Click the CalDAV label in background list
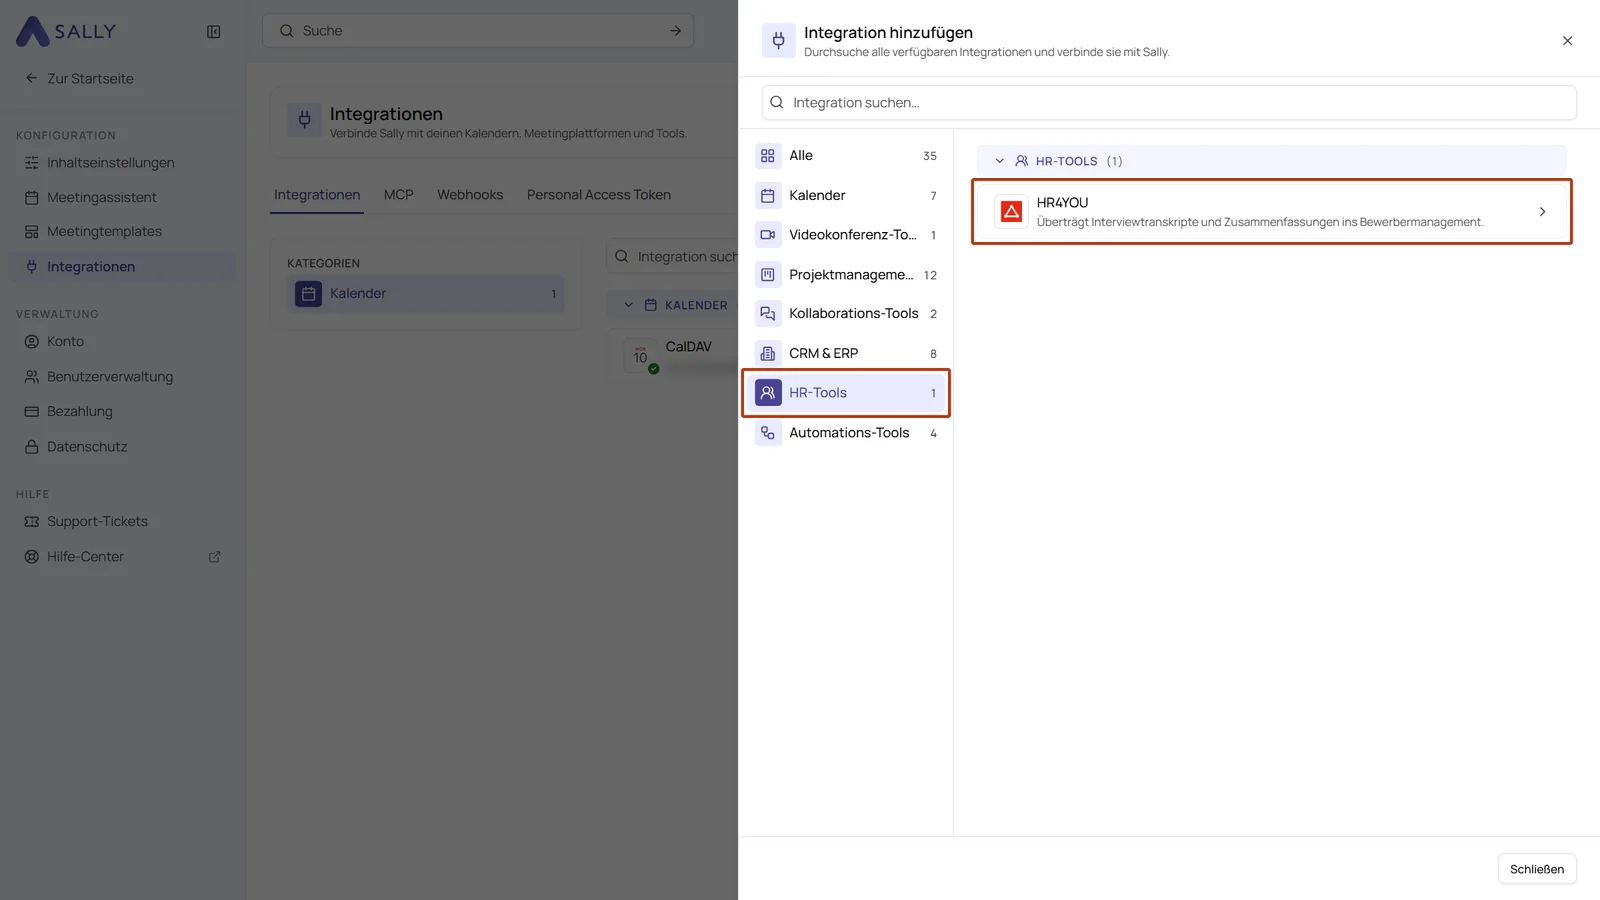This screenshot has width=1600, height=900. [x=689, y=347]
